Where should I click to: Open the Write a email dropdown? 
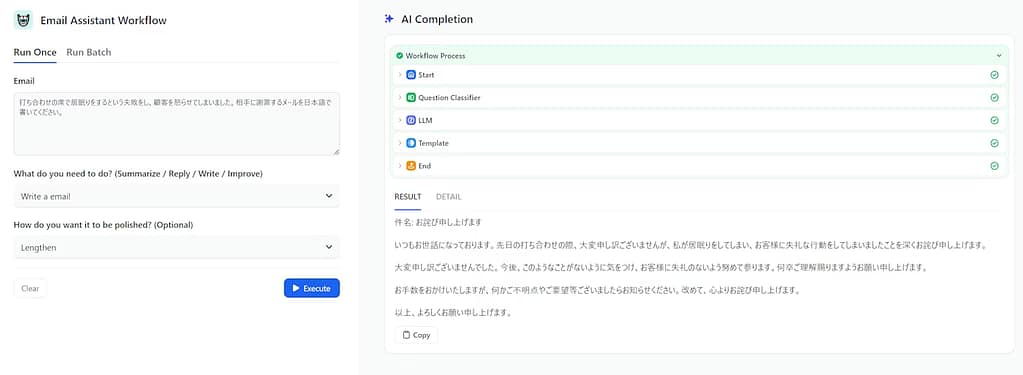tap(176, 196)
